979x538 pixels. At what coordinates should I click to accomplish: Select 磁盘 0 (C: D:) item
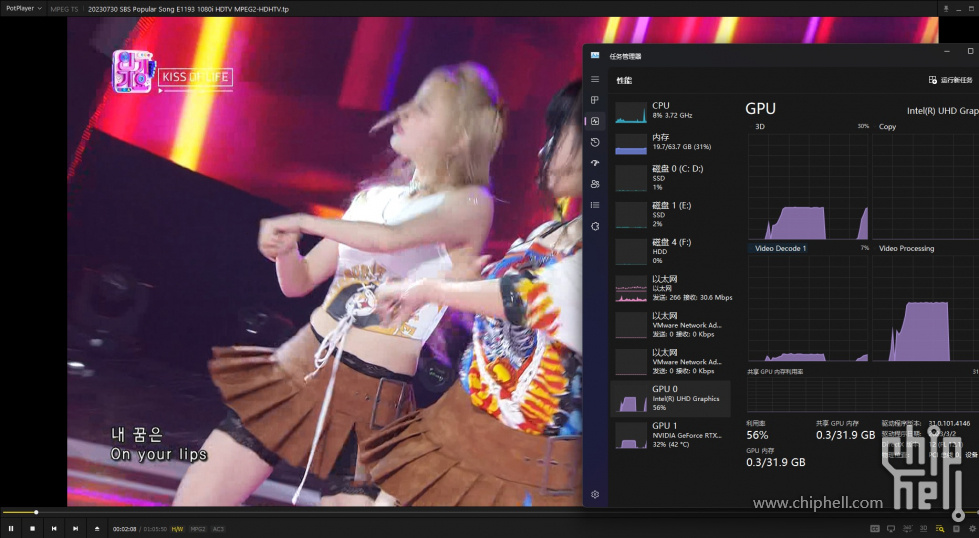click(x=671, y=178)
